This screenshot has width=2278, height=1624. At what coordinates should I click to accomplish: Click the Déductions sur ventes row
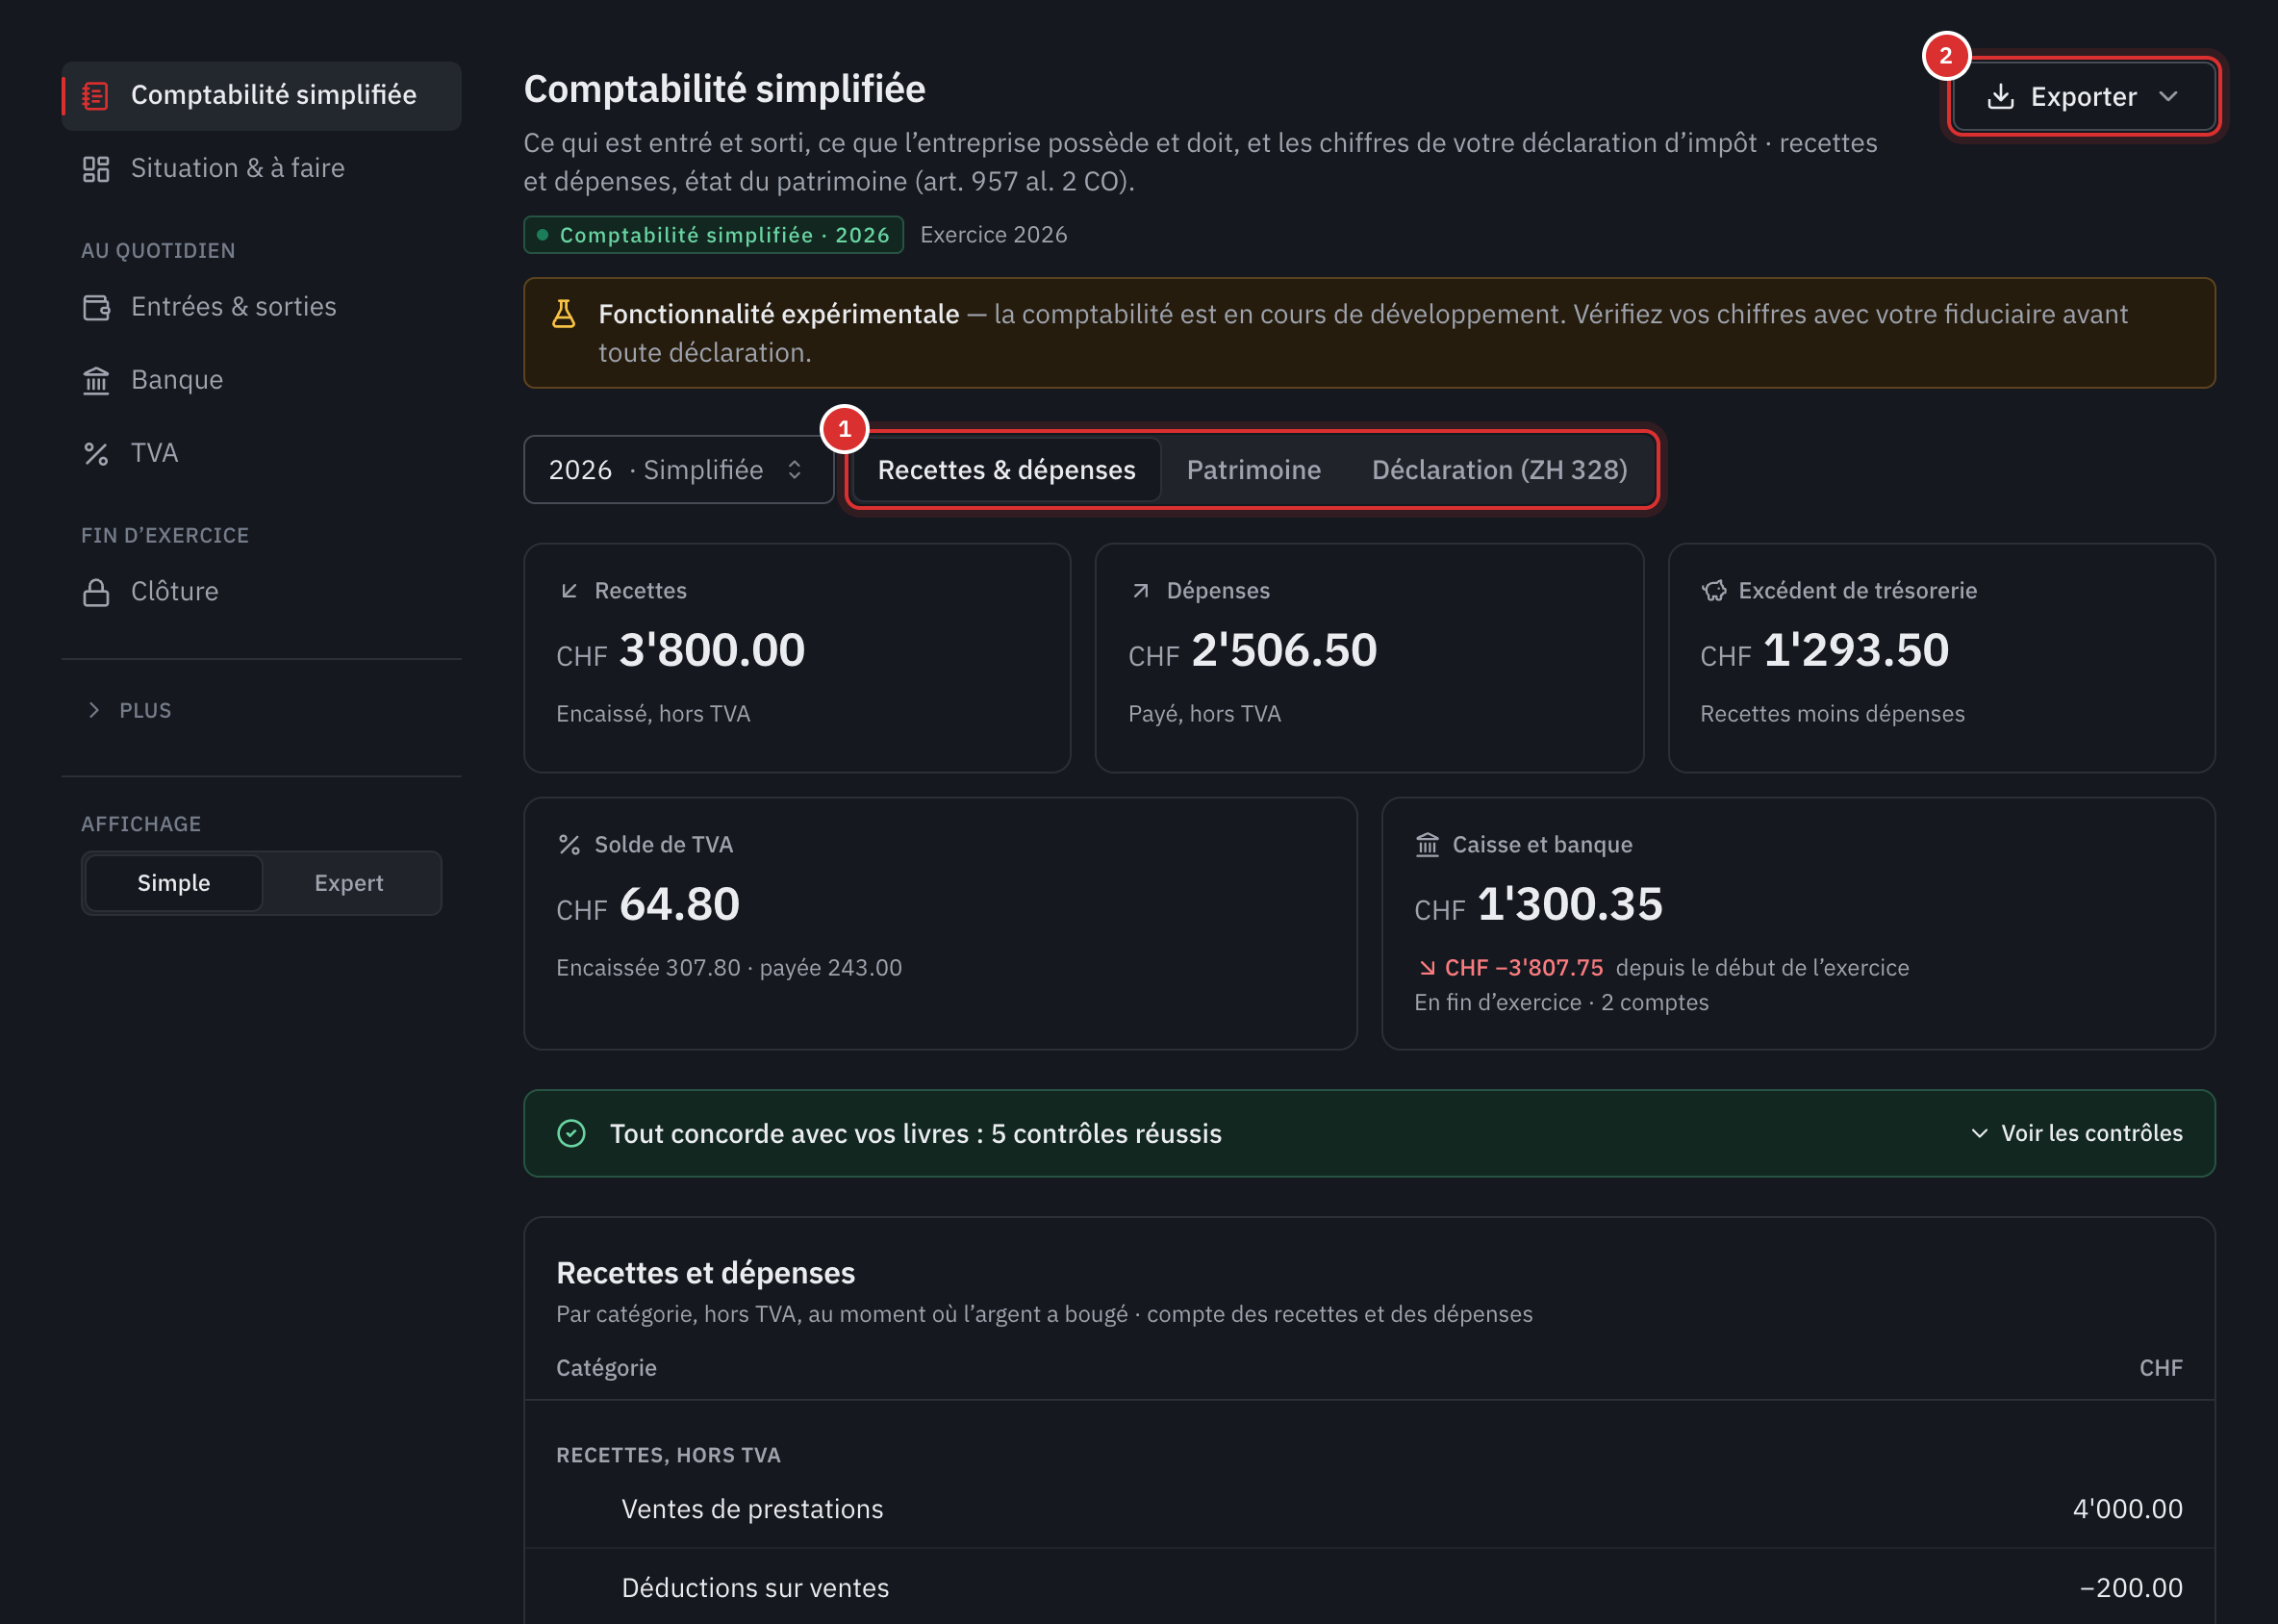pos(1369,1587)
